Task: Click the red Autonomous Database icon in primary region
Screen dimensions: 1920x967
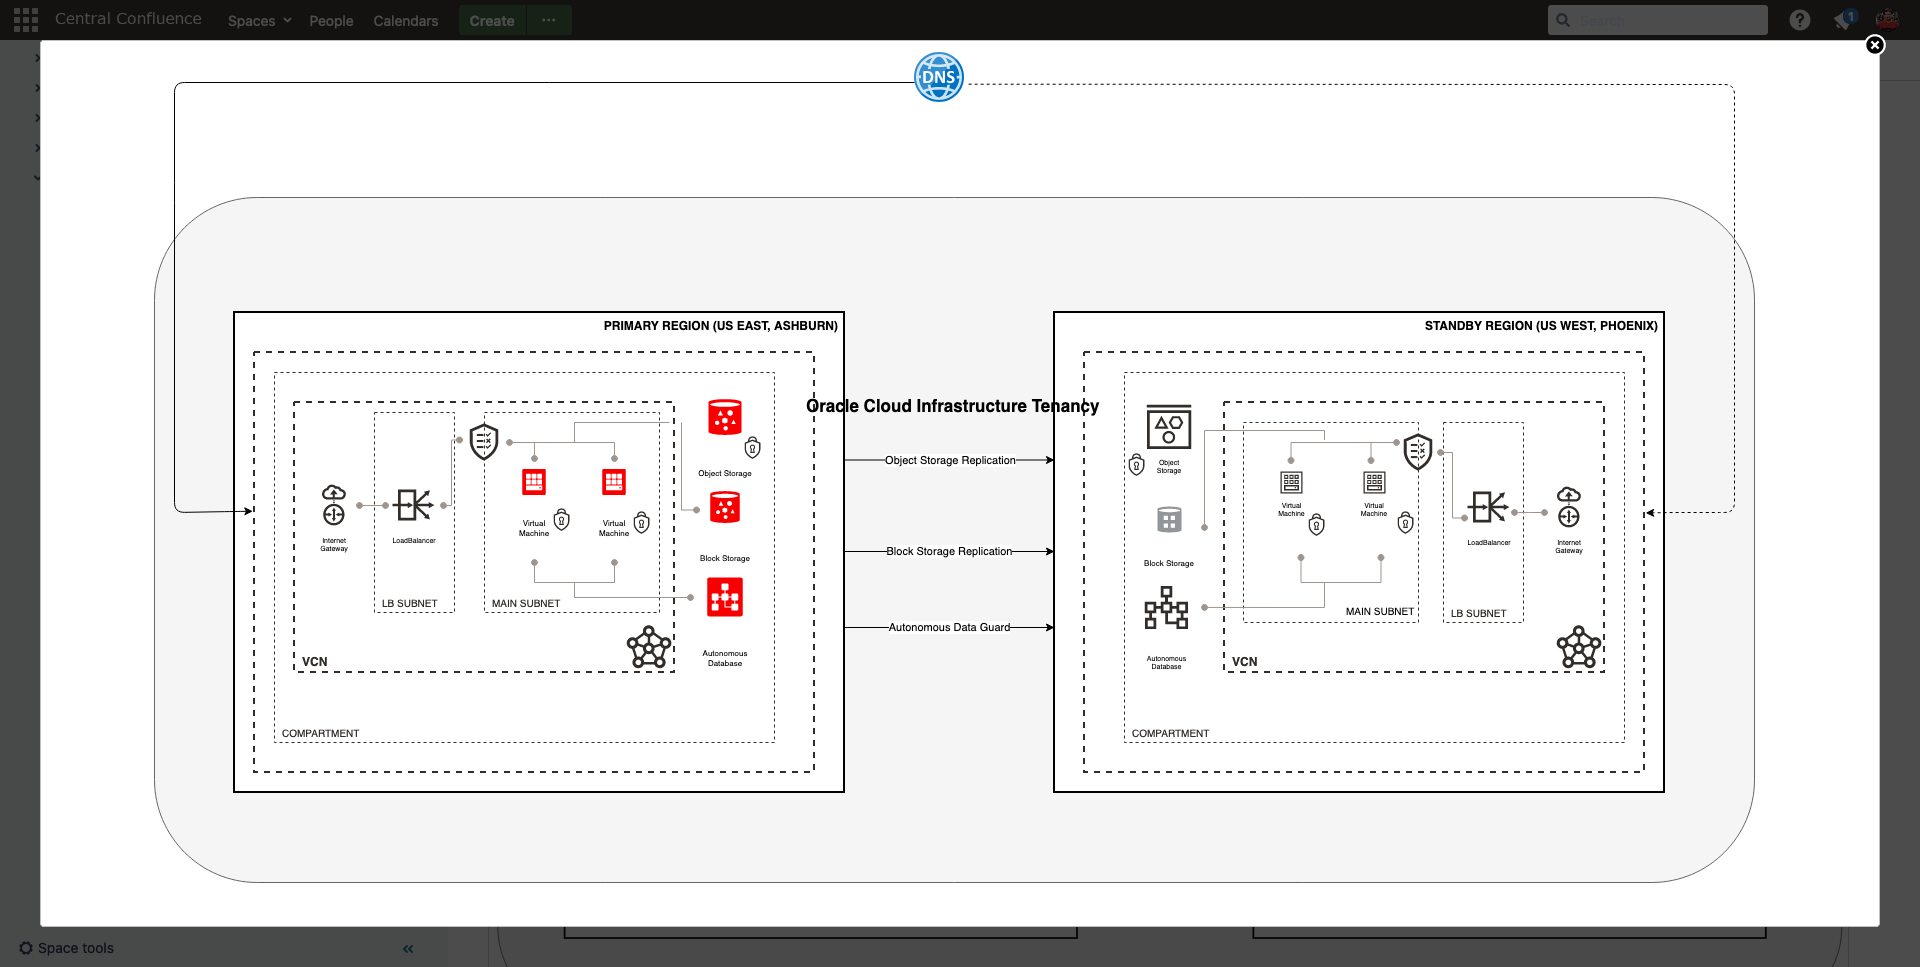Action: coord(724,598)
